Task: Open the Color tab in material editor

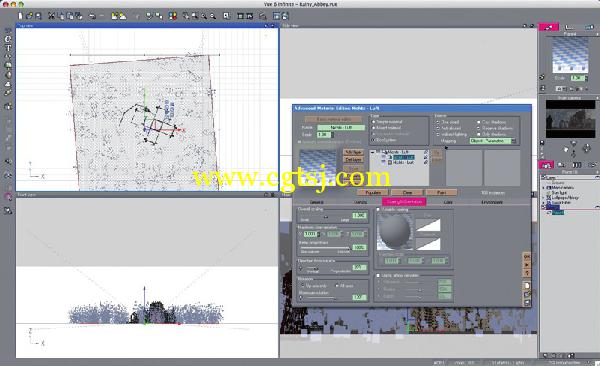Action: click(x=448, y=202)
